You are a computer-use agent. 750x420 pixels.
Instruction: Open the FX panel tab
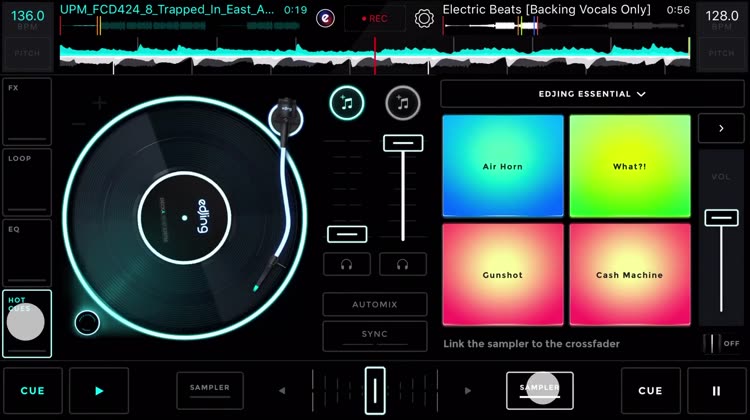coord(27,111)
